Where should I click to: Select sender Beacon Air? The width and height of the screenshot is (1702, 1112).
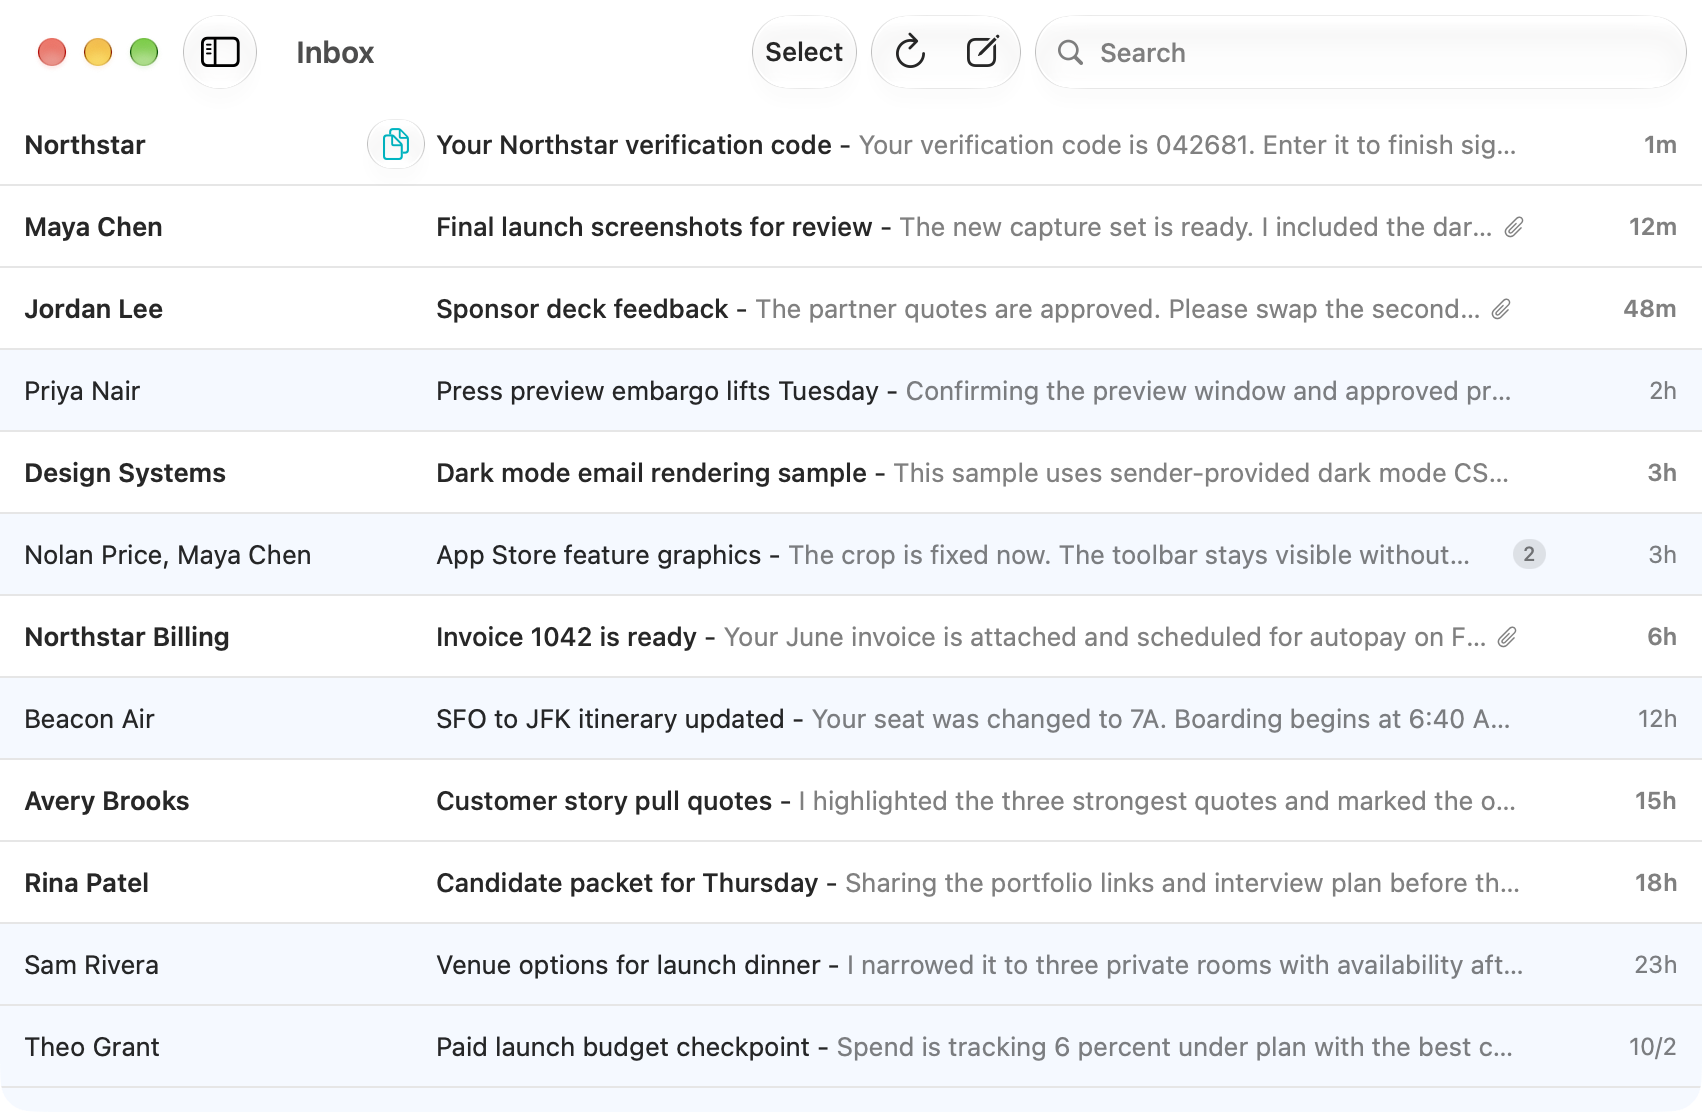pos(89,719)
